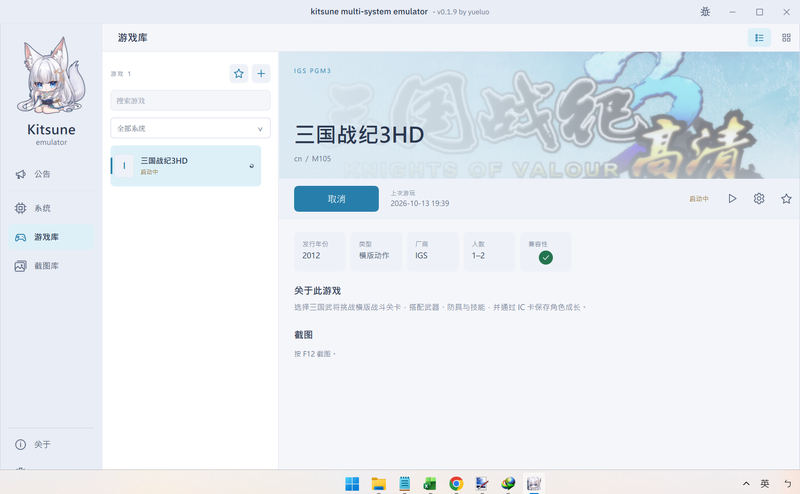This screenshot has width=800, height=494.
Task: Click the 兼容性 green check badge
Action: tap(546, 258)
